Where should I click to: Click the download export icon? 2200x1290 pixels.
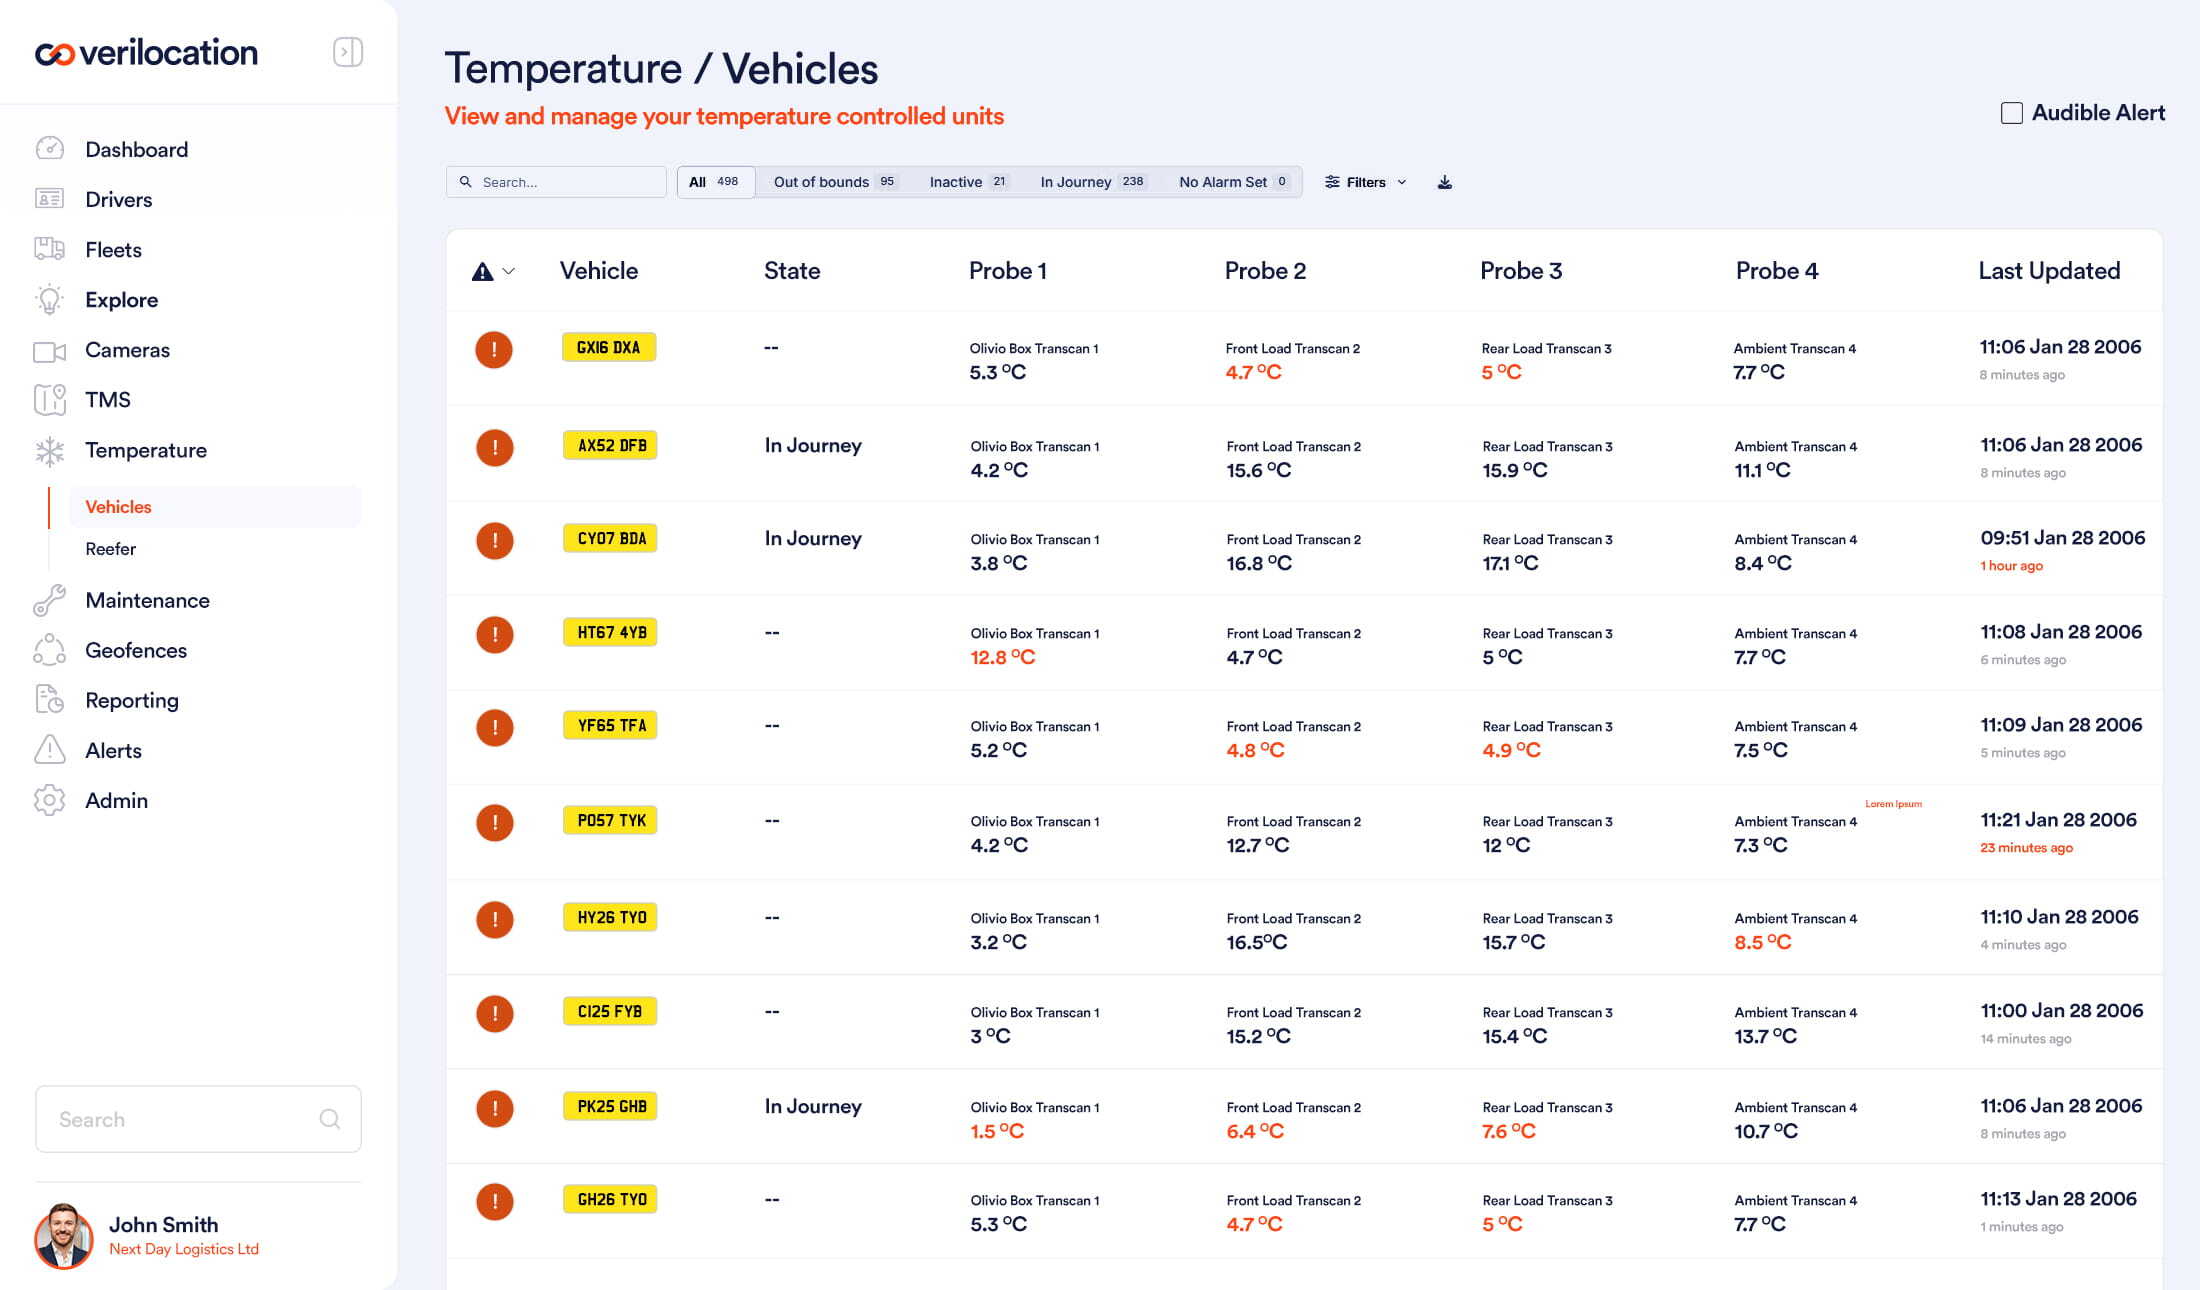point(1444,182)
